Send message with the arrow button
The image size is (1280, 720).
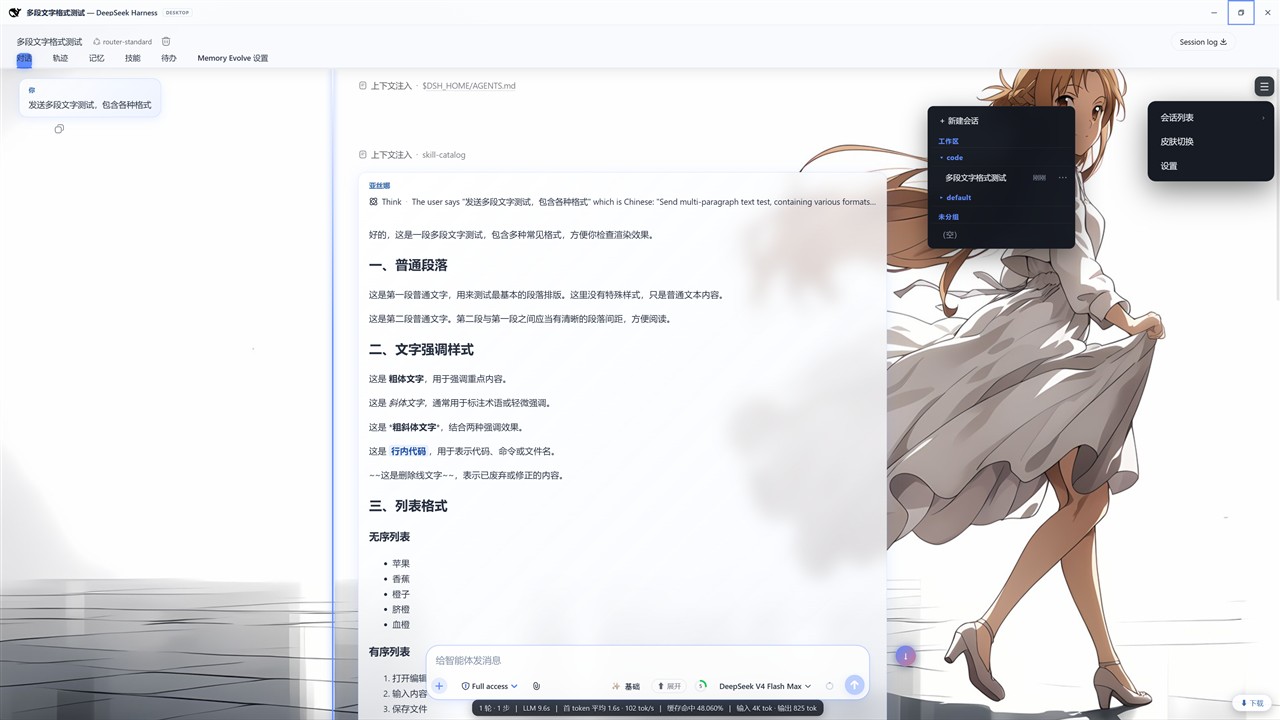coord(854,685)
